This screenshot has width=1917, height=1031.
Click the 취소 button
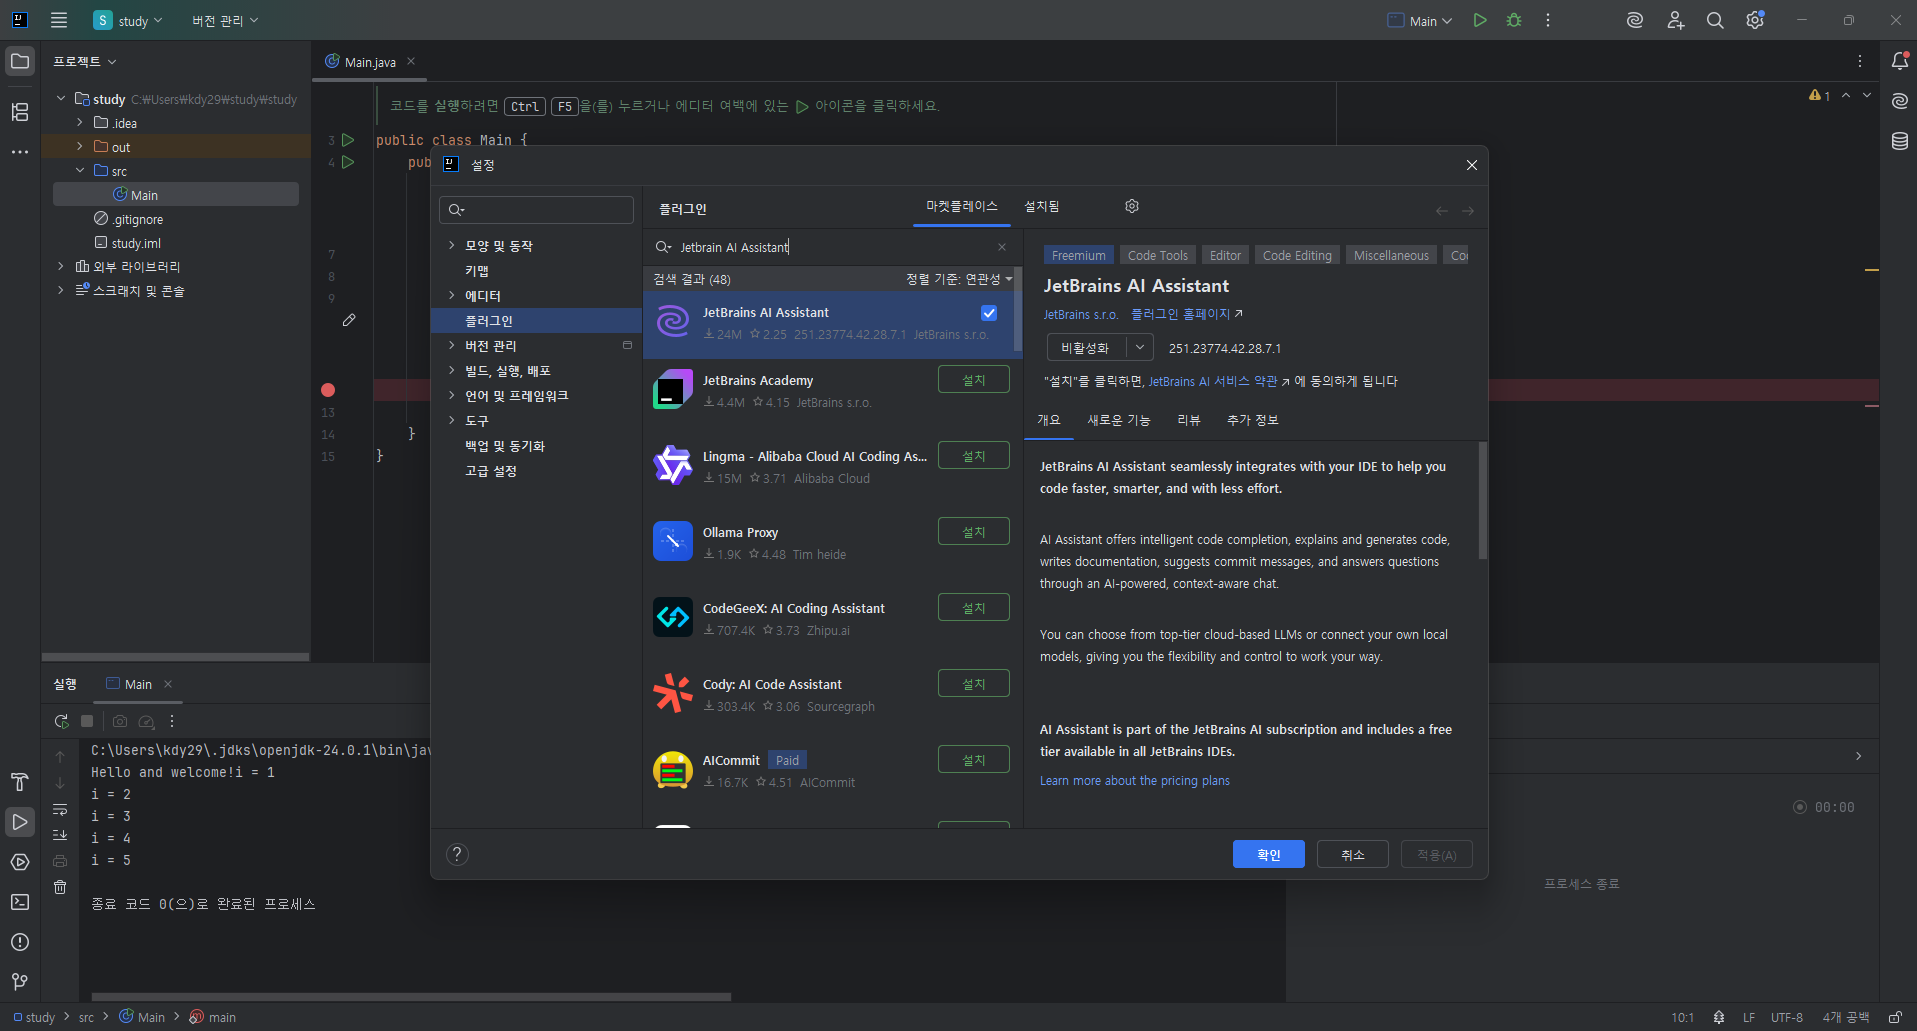1353,854
